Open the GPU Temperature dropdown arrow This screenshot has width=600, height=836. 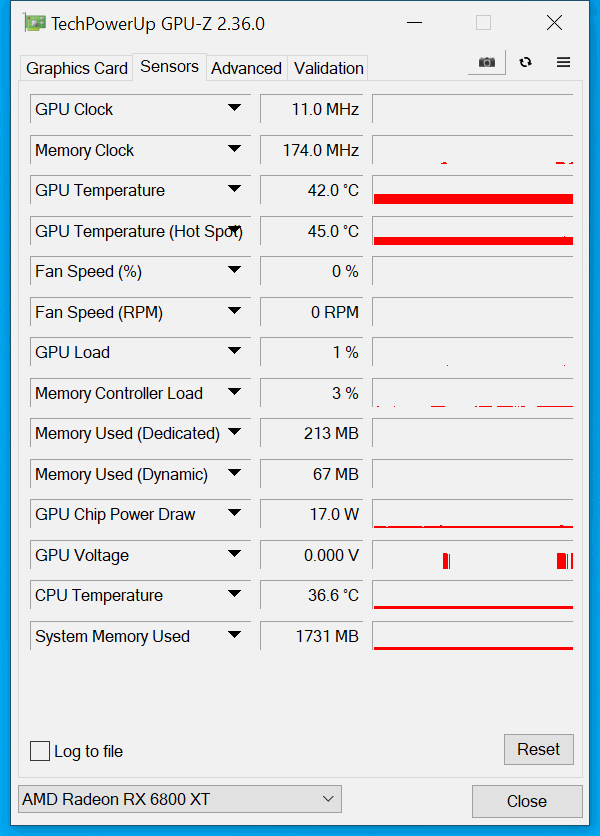[234, 189]
